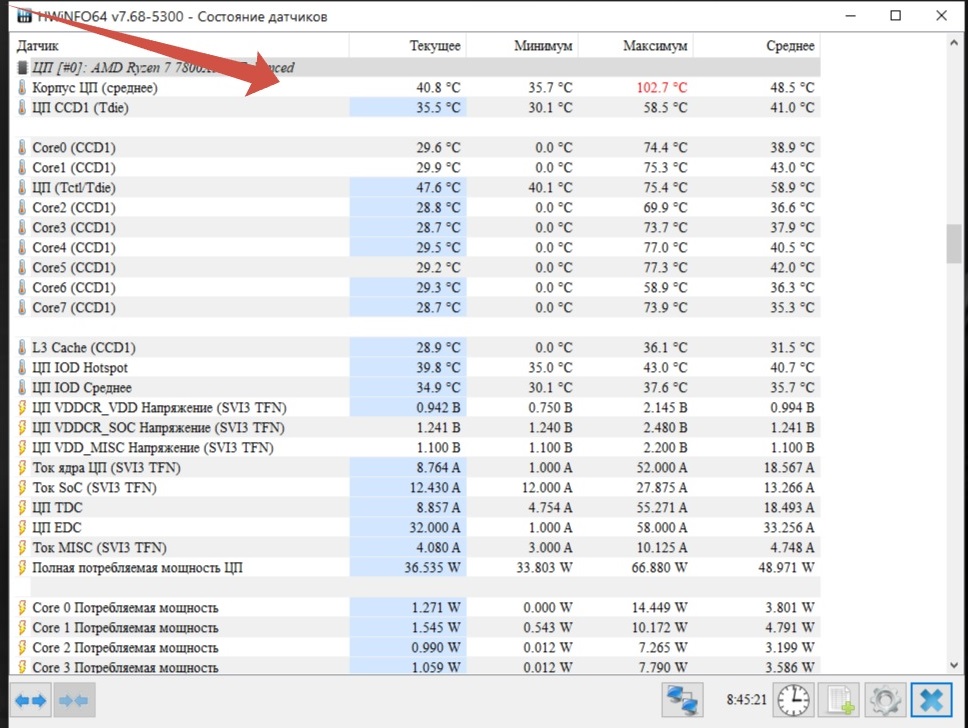Viewport: 972px width, 728px height.
Task: Click the 8:45:21 elapsed time readout
Action: (746, 699)
